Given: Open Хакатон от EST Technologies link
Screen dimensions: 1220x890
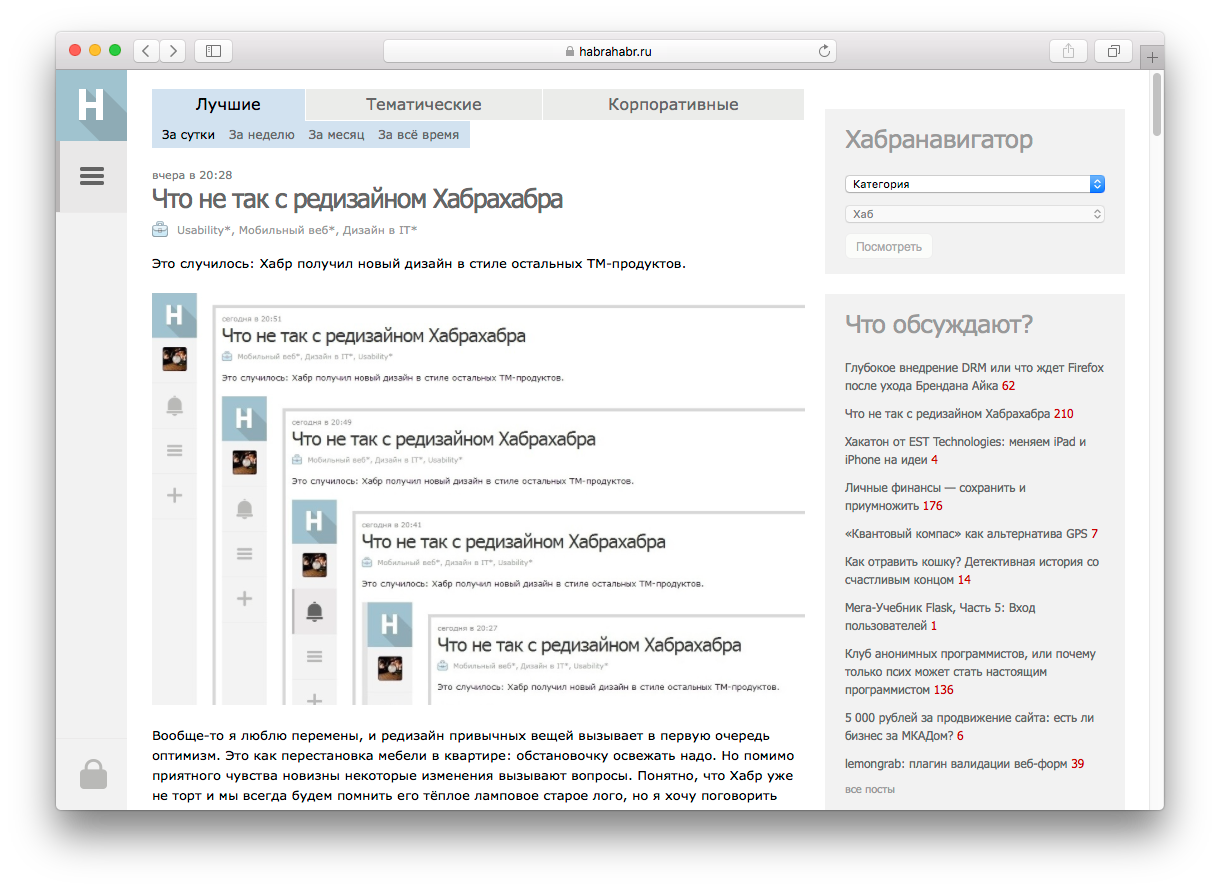Looking at the screenshot, I should pos(965,450).
